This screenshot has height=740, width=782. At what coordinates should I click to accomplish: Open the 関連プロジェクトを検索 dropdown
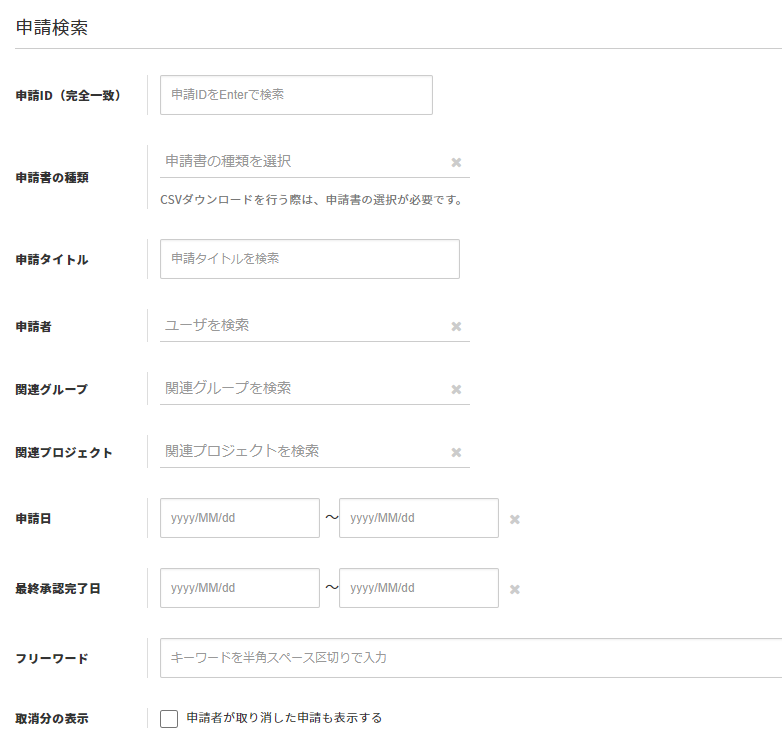pyautogui.click(x=300, y=451)
